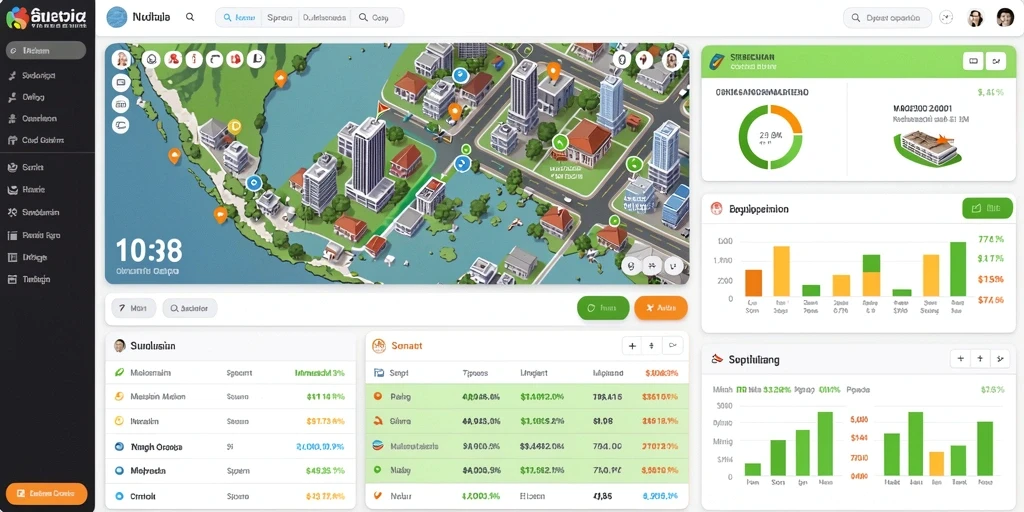
Task: Expand the plus button in the Sonact panel
Action: click(x=632, y=345)
